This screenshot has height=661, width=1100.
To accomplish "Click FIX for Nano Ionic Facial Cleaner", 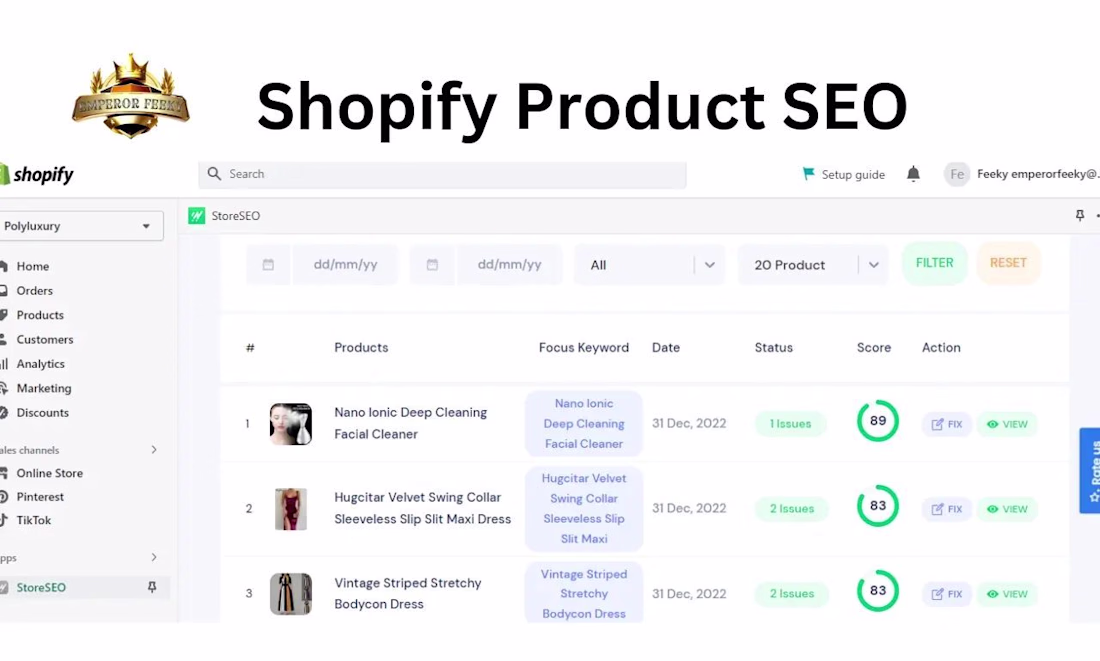I will click(946, 424).
